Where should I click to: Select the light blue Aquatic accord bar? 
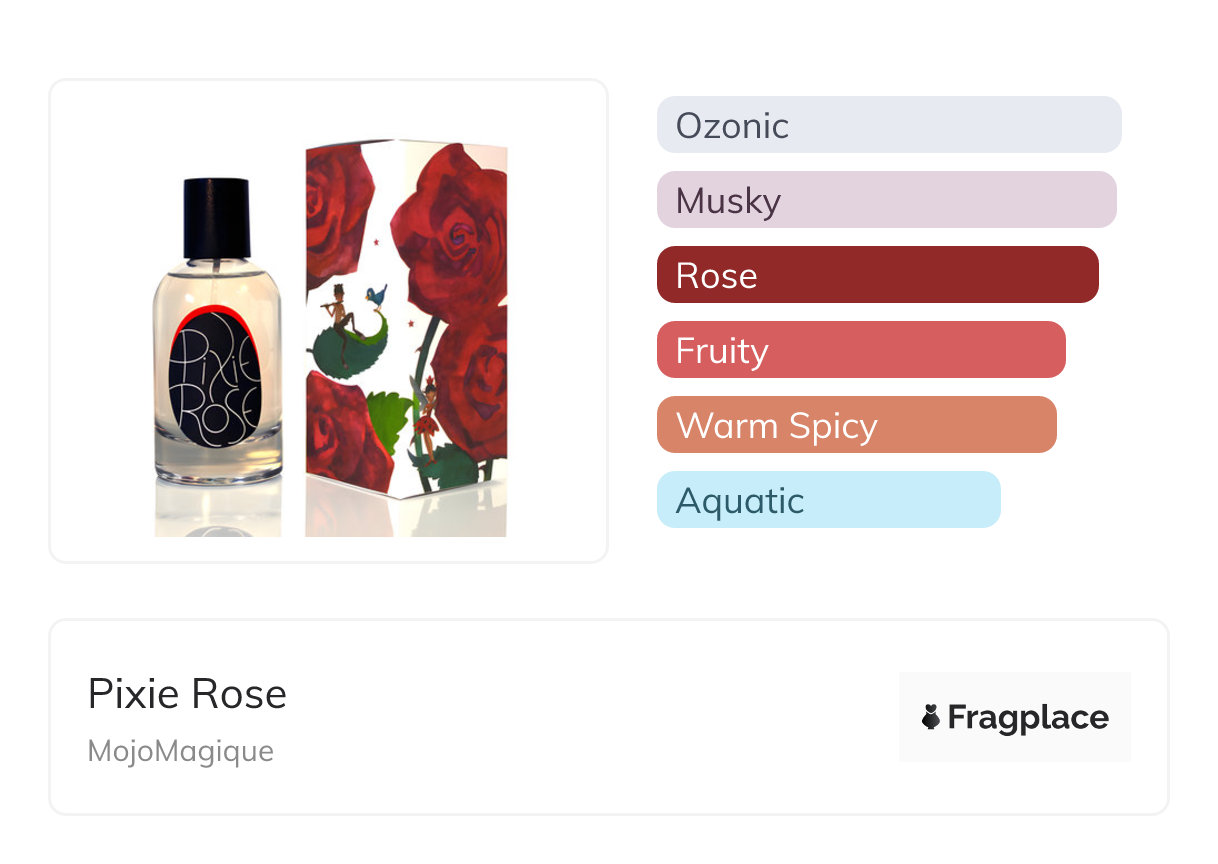pyautogui.click(x=828, y=500)
